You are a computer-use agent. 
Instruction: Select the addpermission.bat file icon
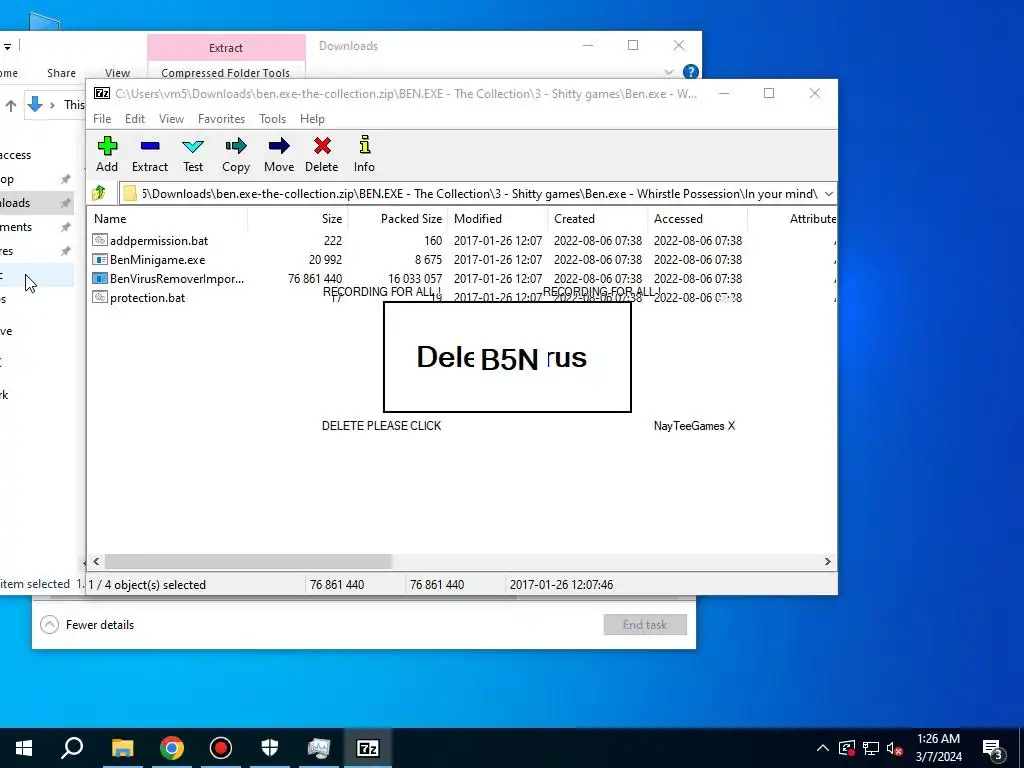click(x=99, y=240)
